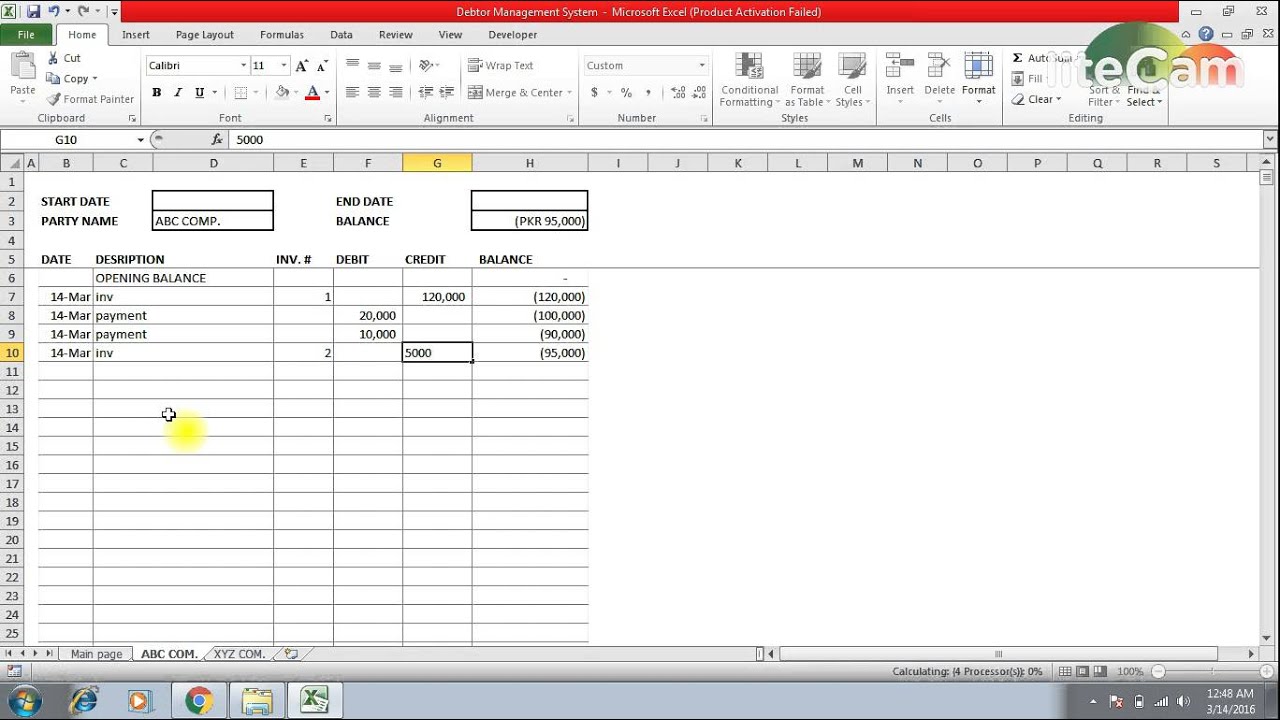Click the Copy icon
Image resolution: width=1280 pixels, height=720 pixels.
53,79
